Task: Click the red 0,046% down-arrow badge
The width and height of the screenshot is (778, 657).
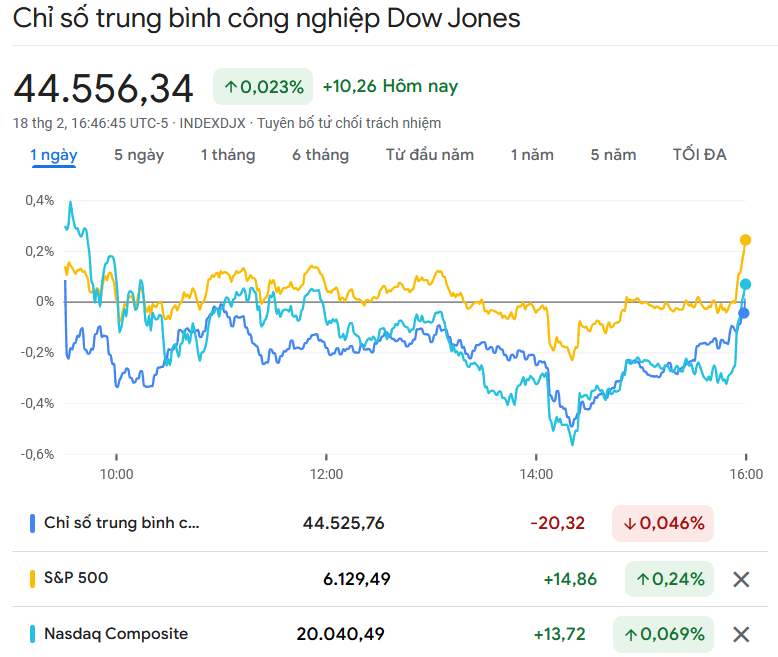Action: [662, 523]
